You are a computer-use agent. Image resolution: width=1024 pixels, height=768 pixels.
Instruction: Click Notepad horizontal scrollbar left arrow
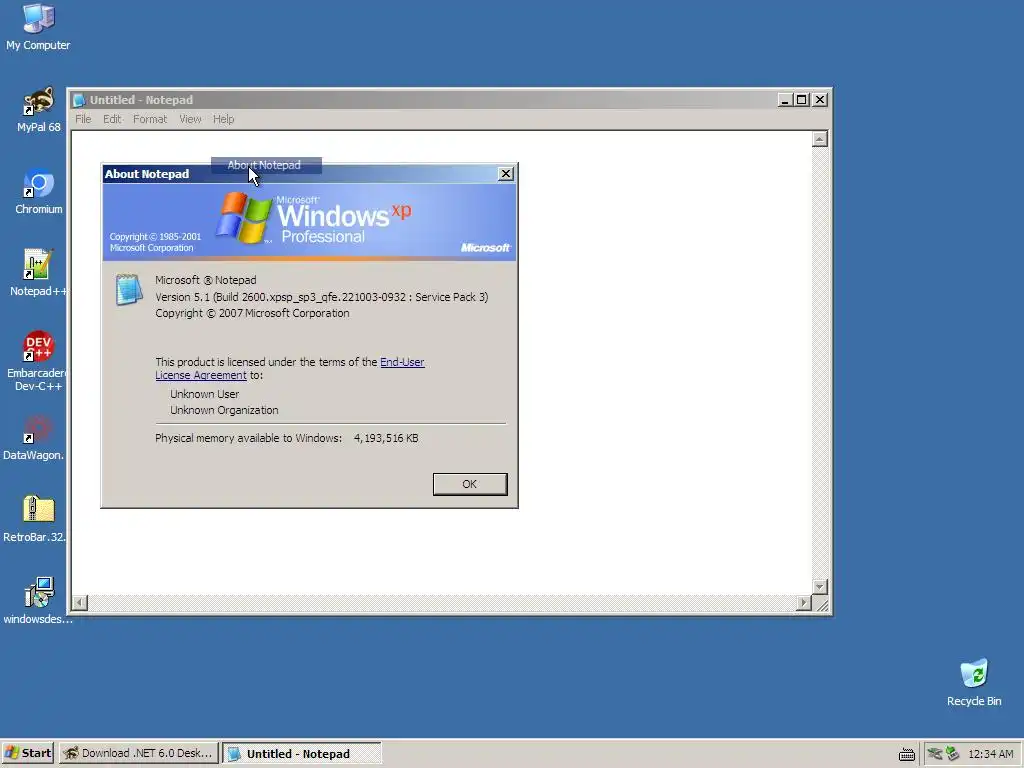(x=80, y=603)
